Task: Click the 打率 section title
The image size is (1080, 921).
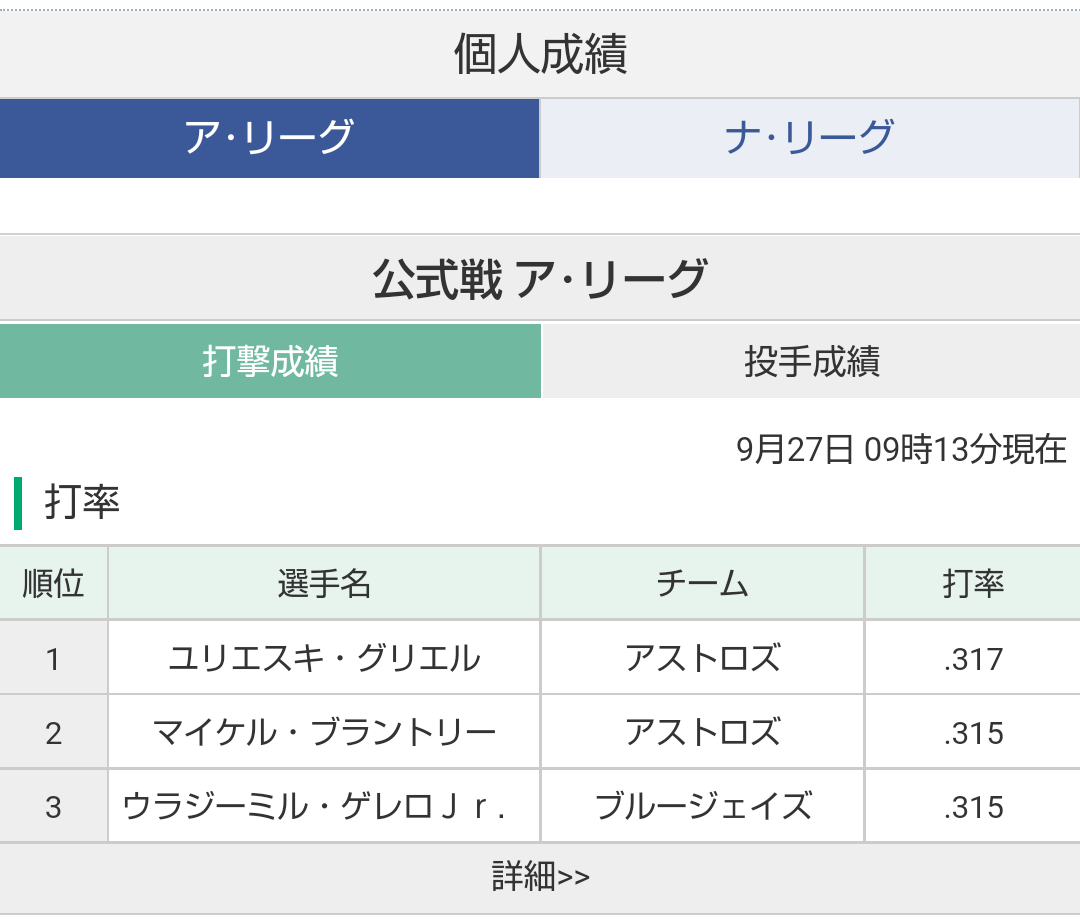Action: (x=82, y=501)
